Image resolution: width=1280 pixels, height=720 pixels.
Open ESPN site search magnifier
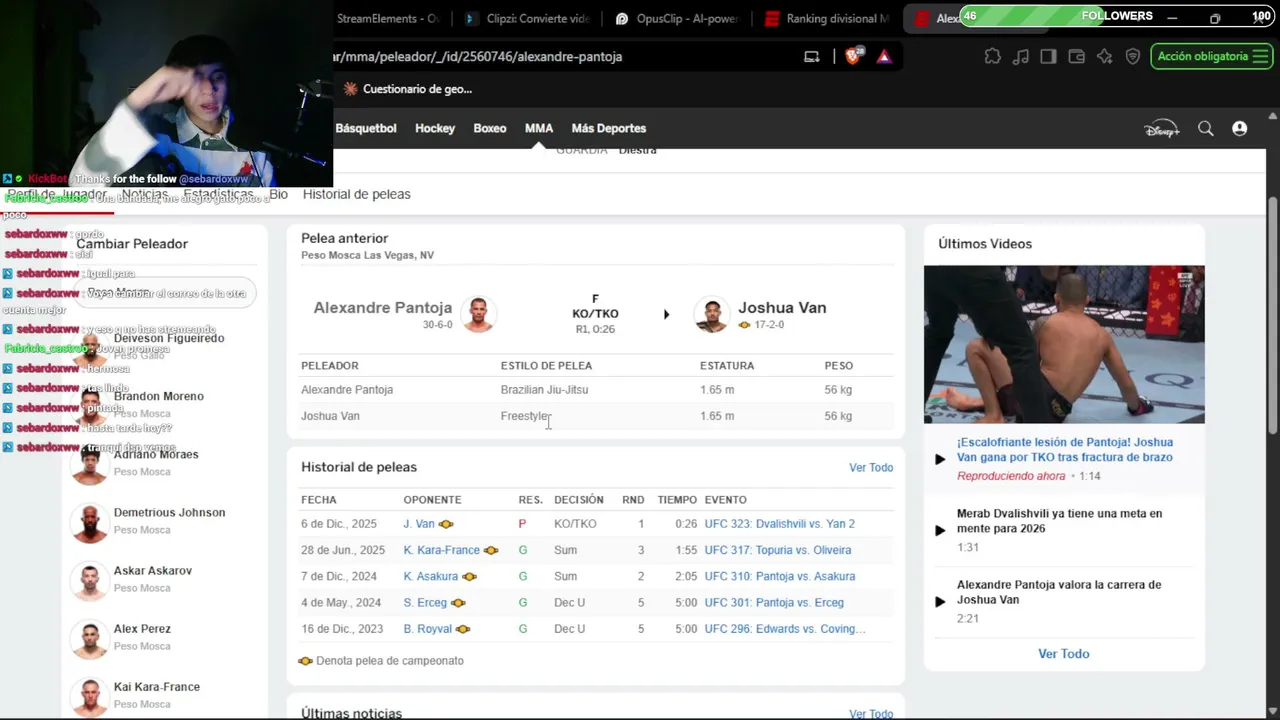[x=1206, y=129]
